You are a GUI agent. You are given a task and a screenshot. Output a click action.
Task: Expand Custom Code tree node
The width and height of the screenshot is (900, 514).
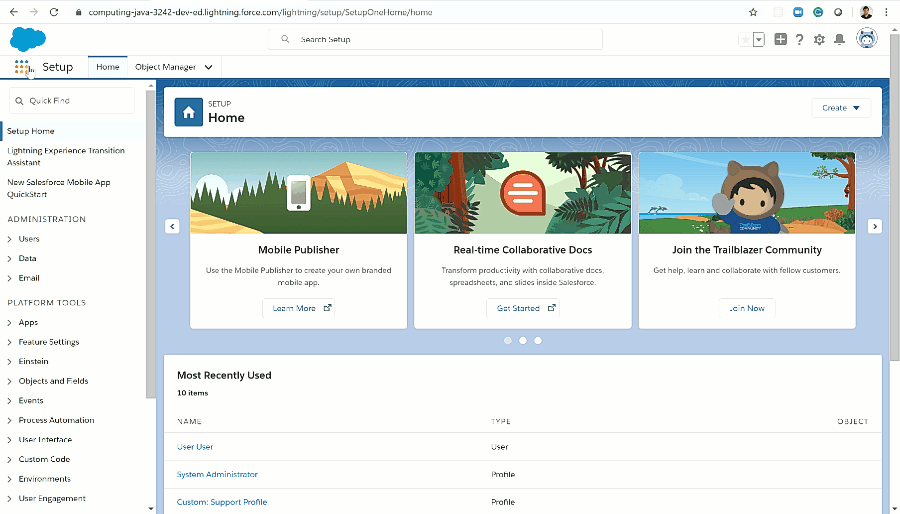pos(9,460)
